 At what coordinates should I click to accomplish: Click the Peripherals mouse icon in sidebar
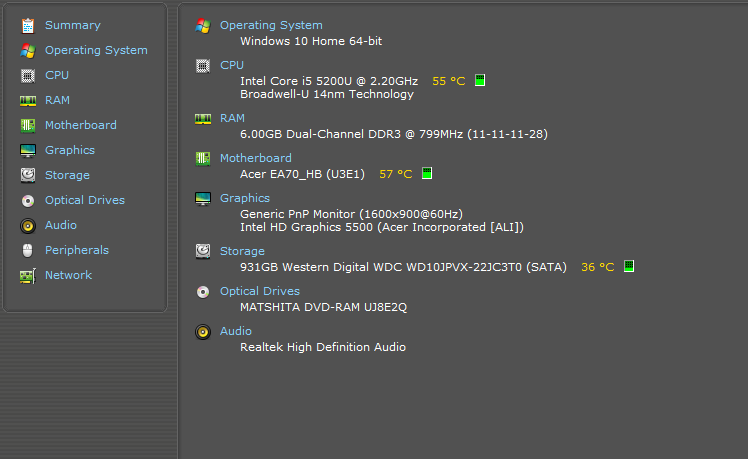[x=27, y=250]
